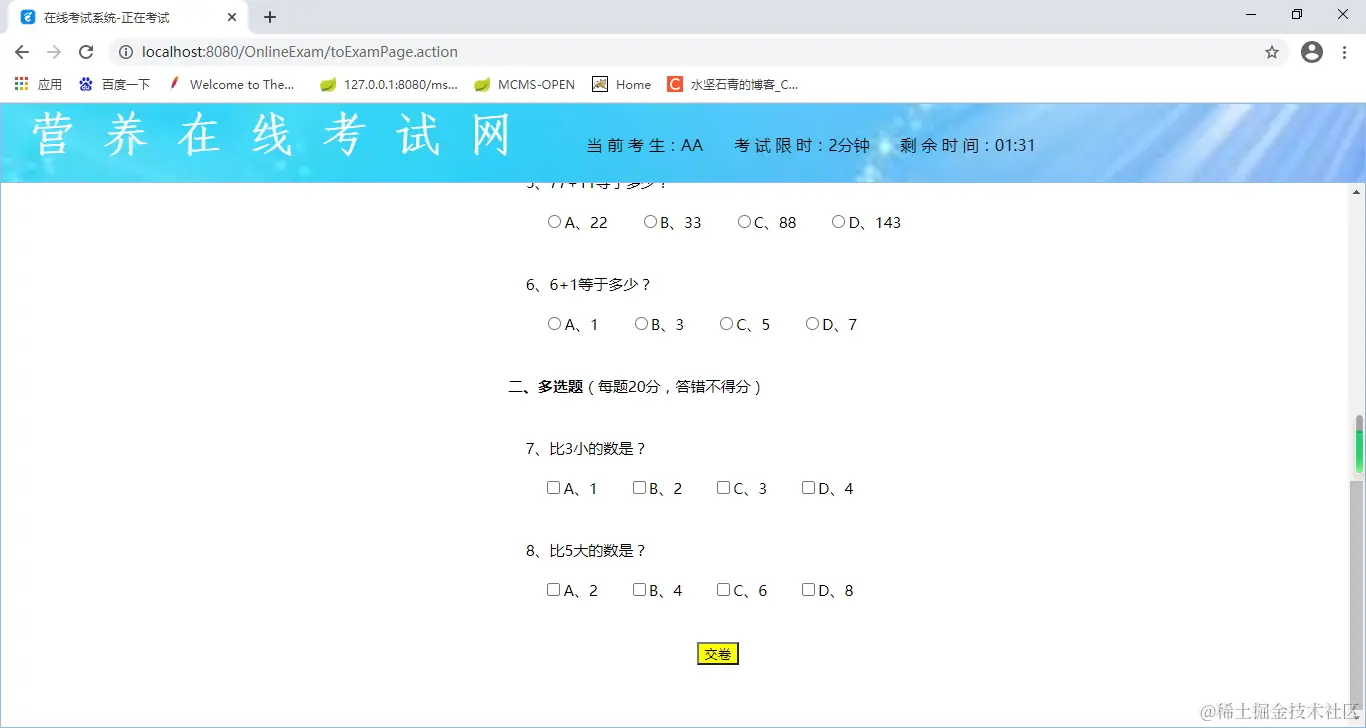Check option B、4 for question 8
Image resolution: width=1366 pixels, height=728 pixels.
coord(639,589)
